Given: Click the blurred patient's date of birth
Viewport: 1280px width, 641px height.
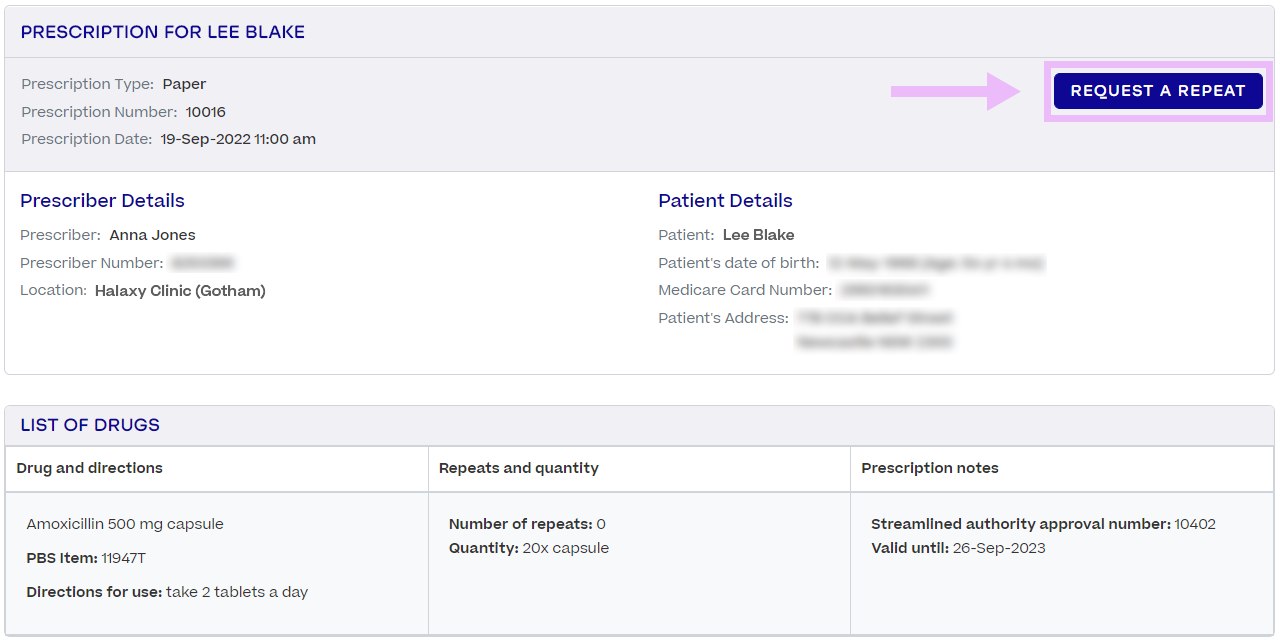Looking at the screenshot, I should pyautogui.click(x=935, y=263).
